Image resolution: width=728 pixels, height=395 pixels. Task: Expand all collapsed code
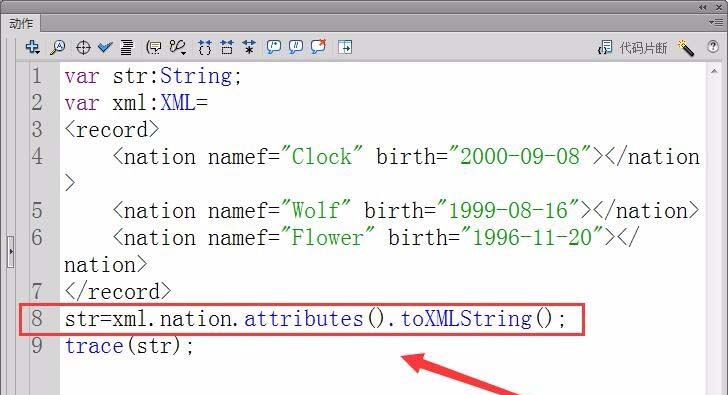tap(249, 47)
